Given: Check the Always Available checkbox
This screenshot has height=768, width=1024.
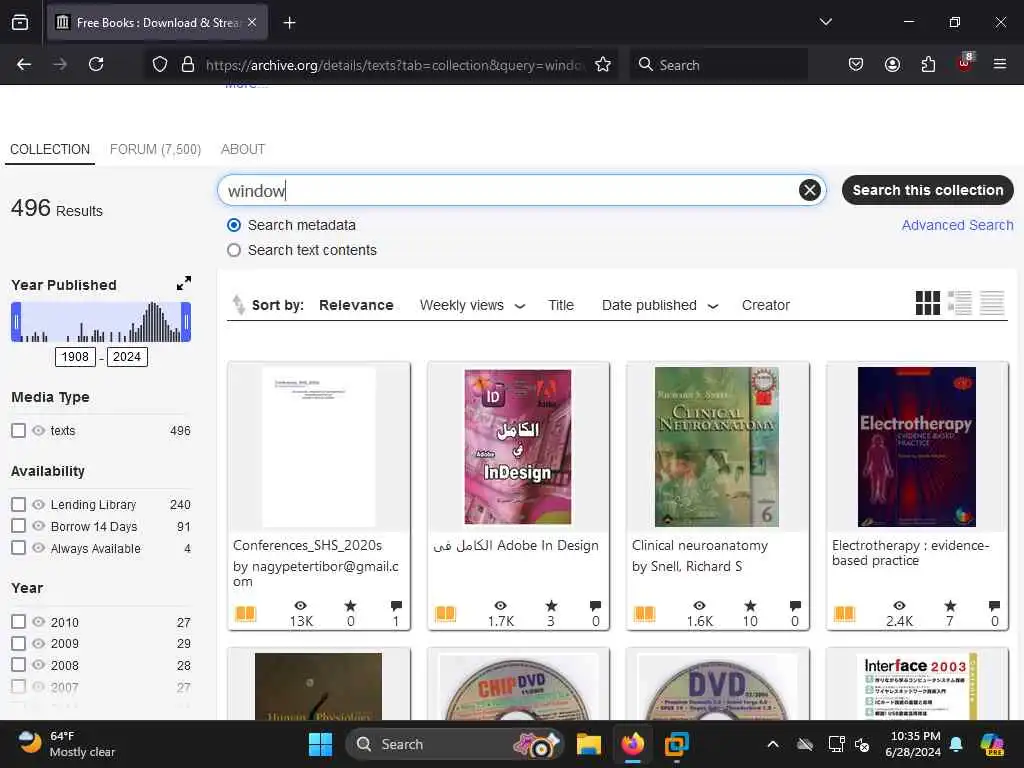Looking at the screenshot, I should [18, 548].
